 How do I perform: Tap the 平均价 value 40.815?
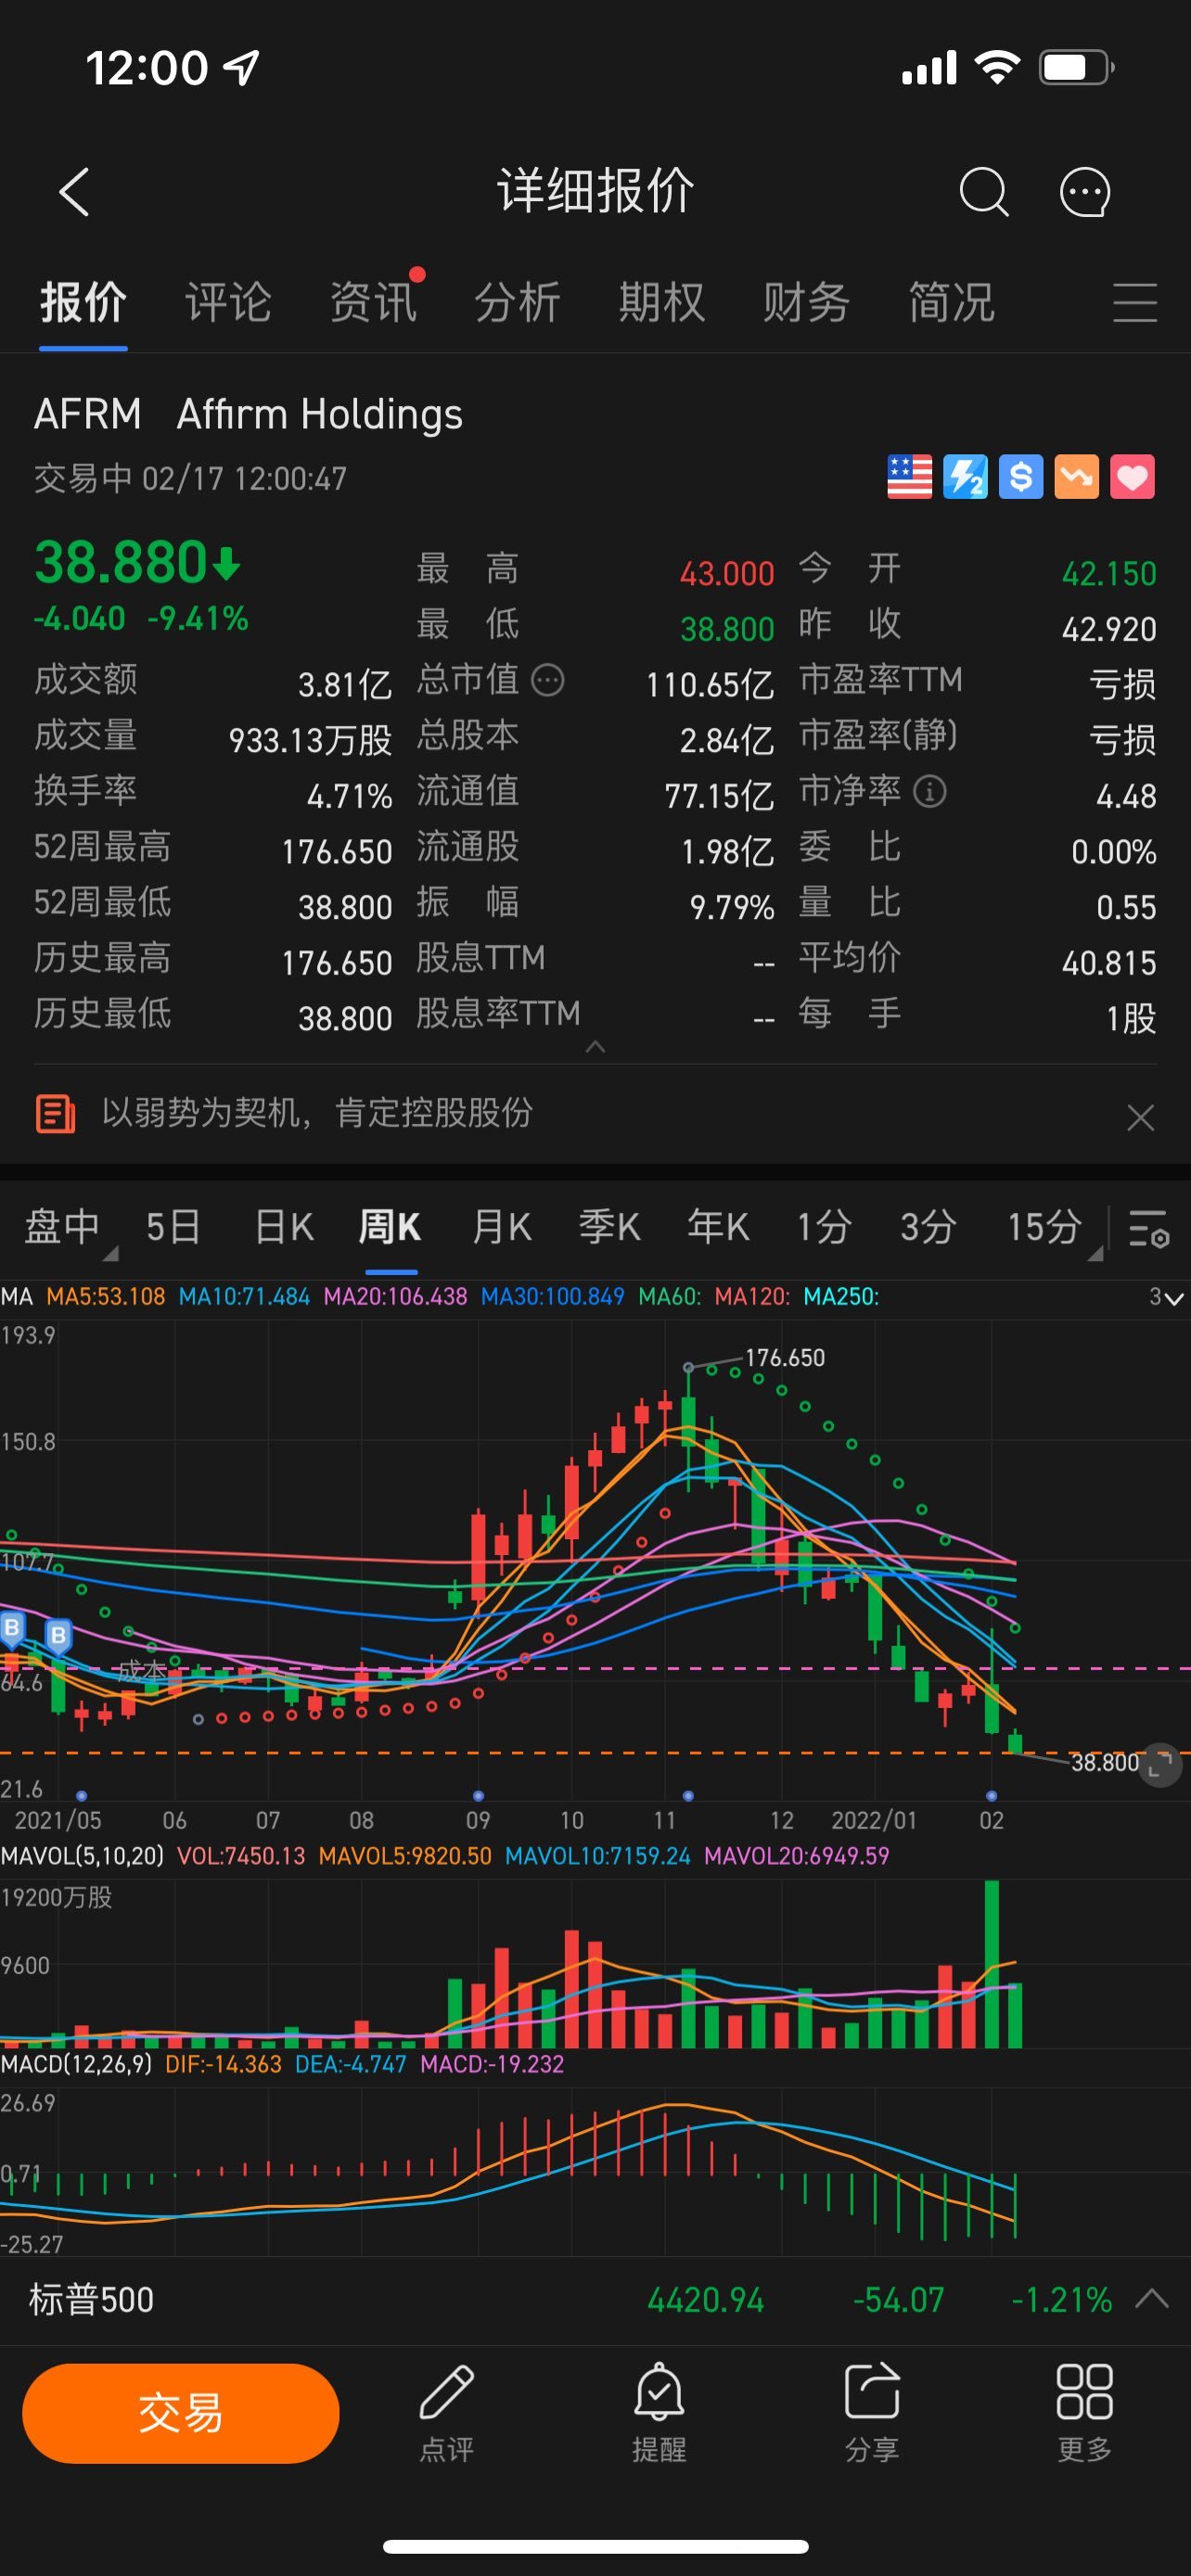click(1109, 963)
